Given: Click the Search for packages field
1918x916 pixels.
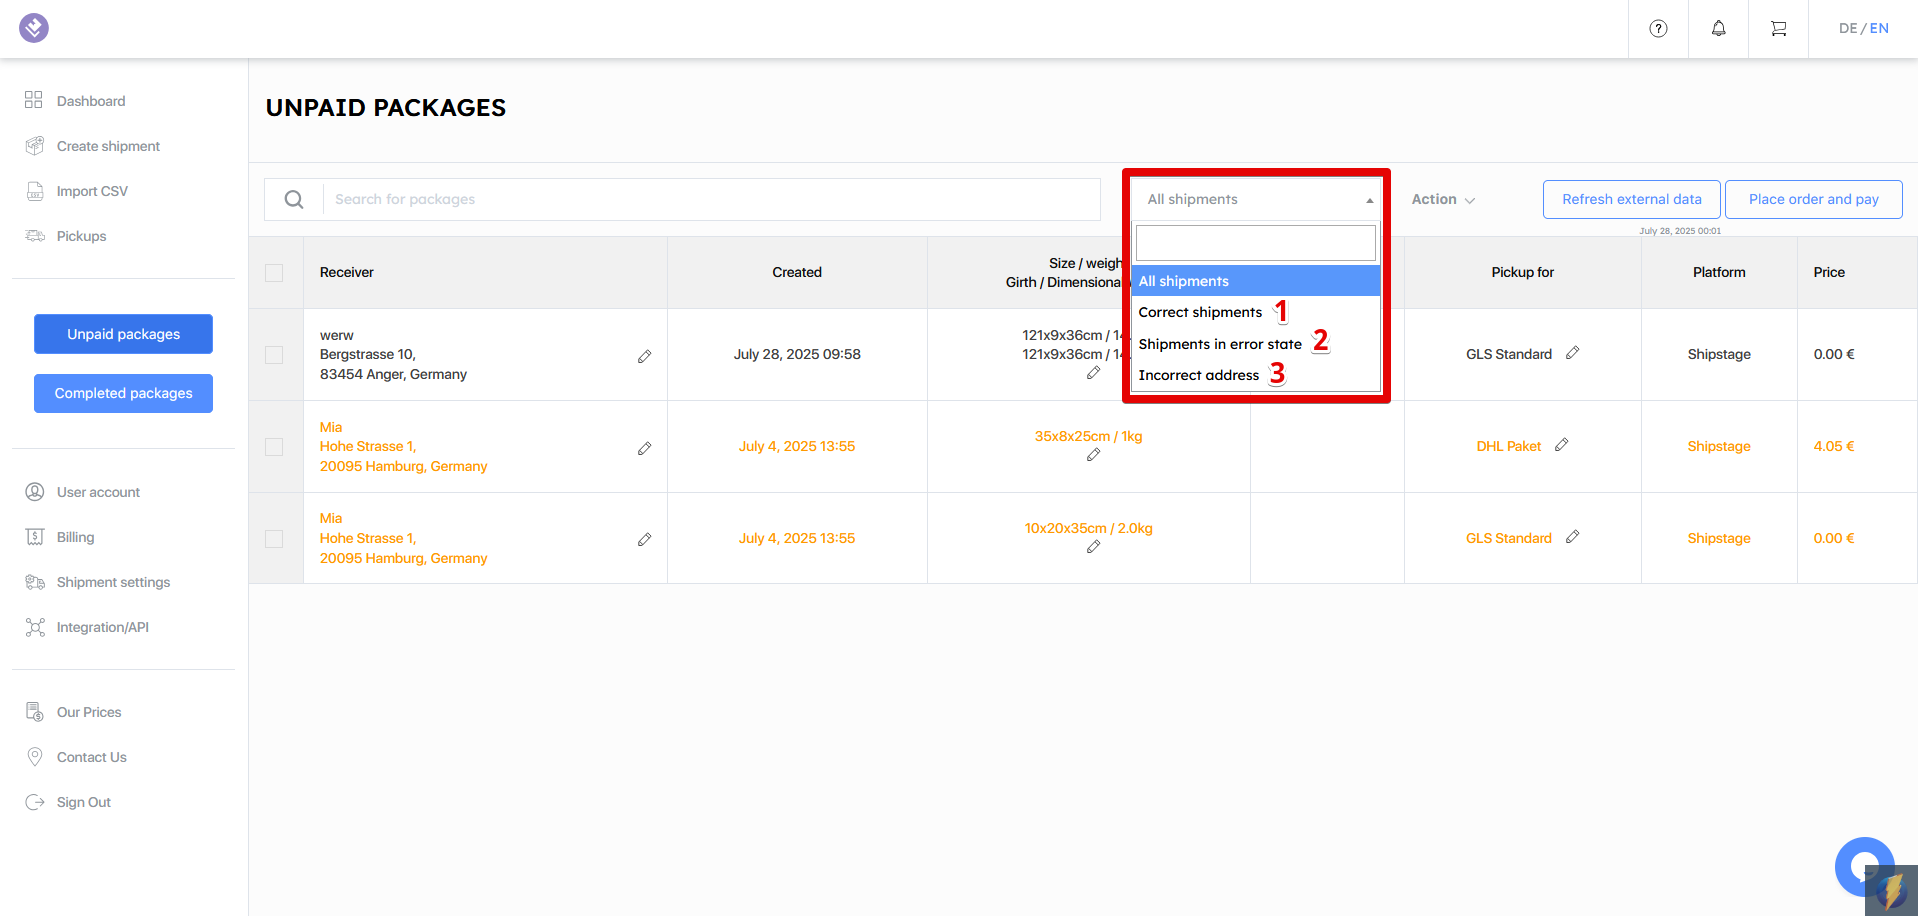Looking at the screenshot, I should coord(710,200).
